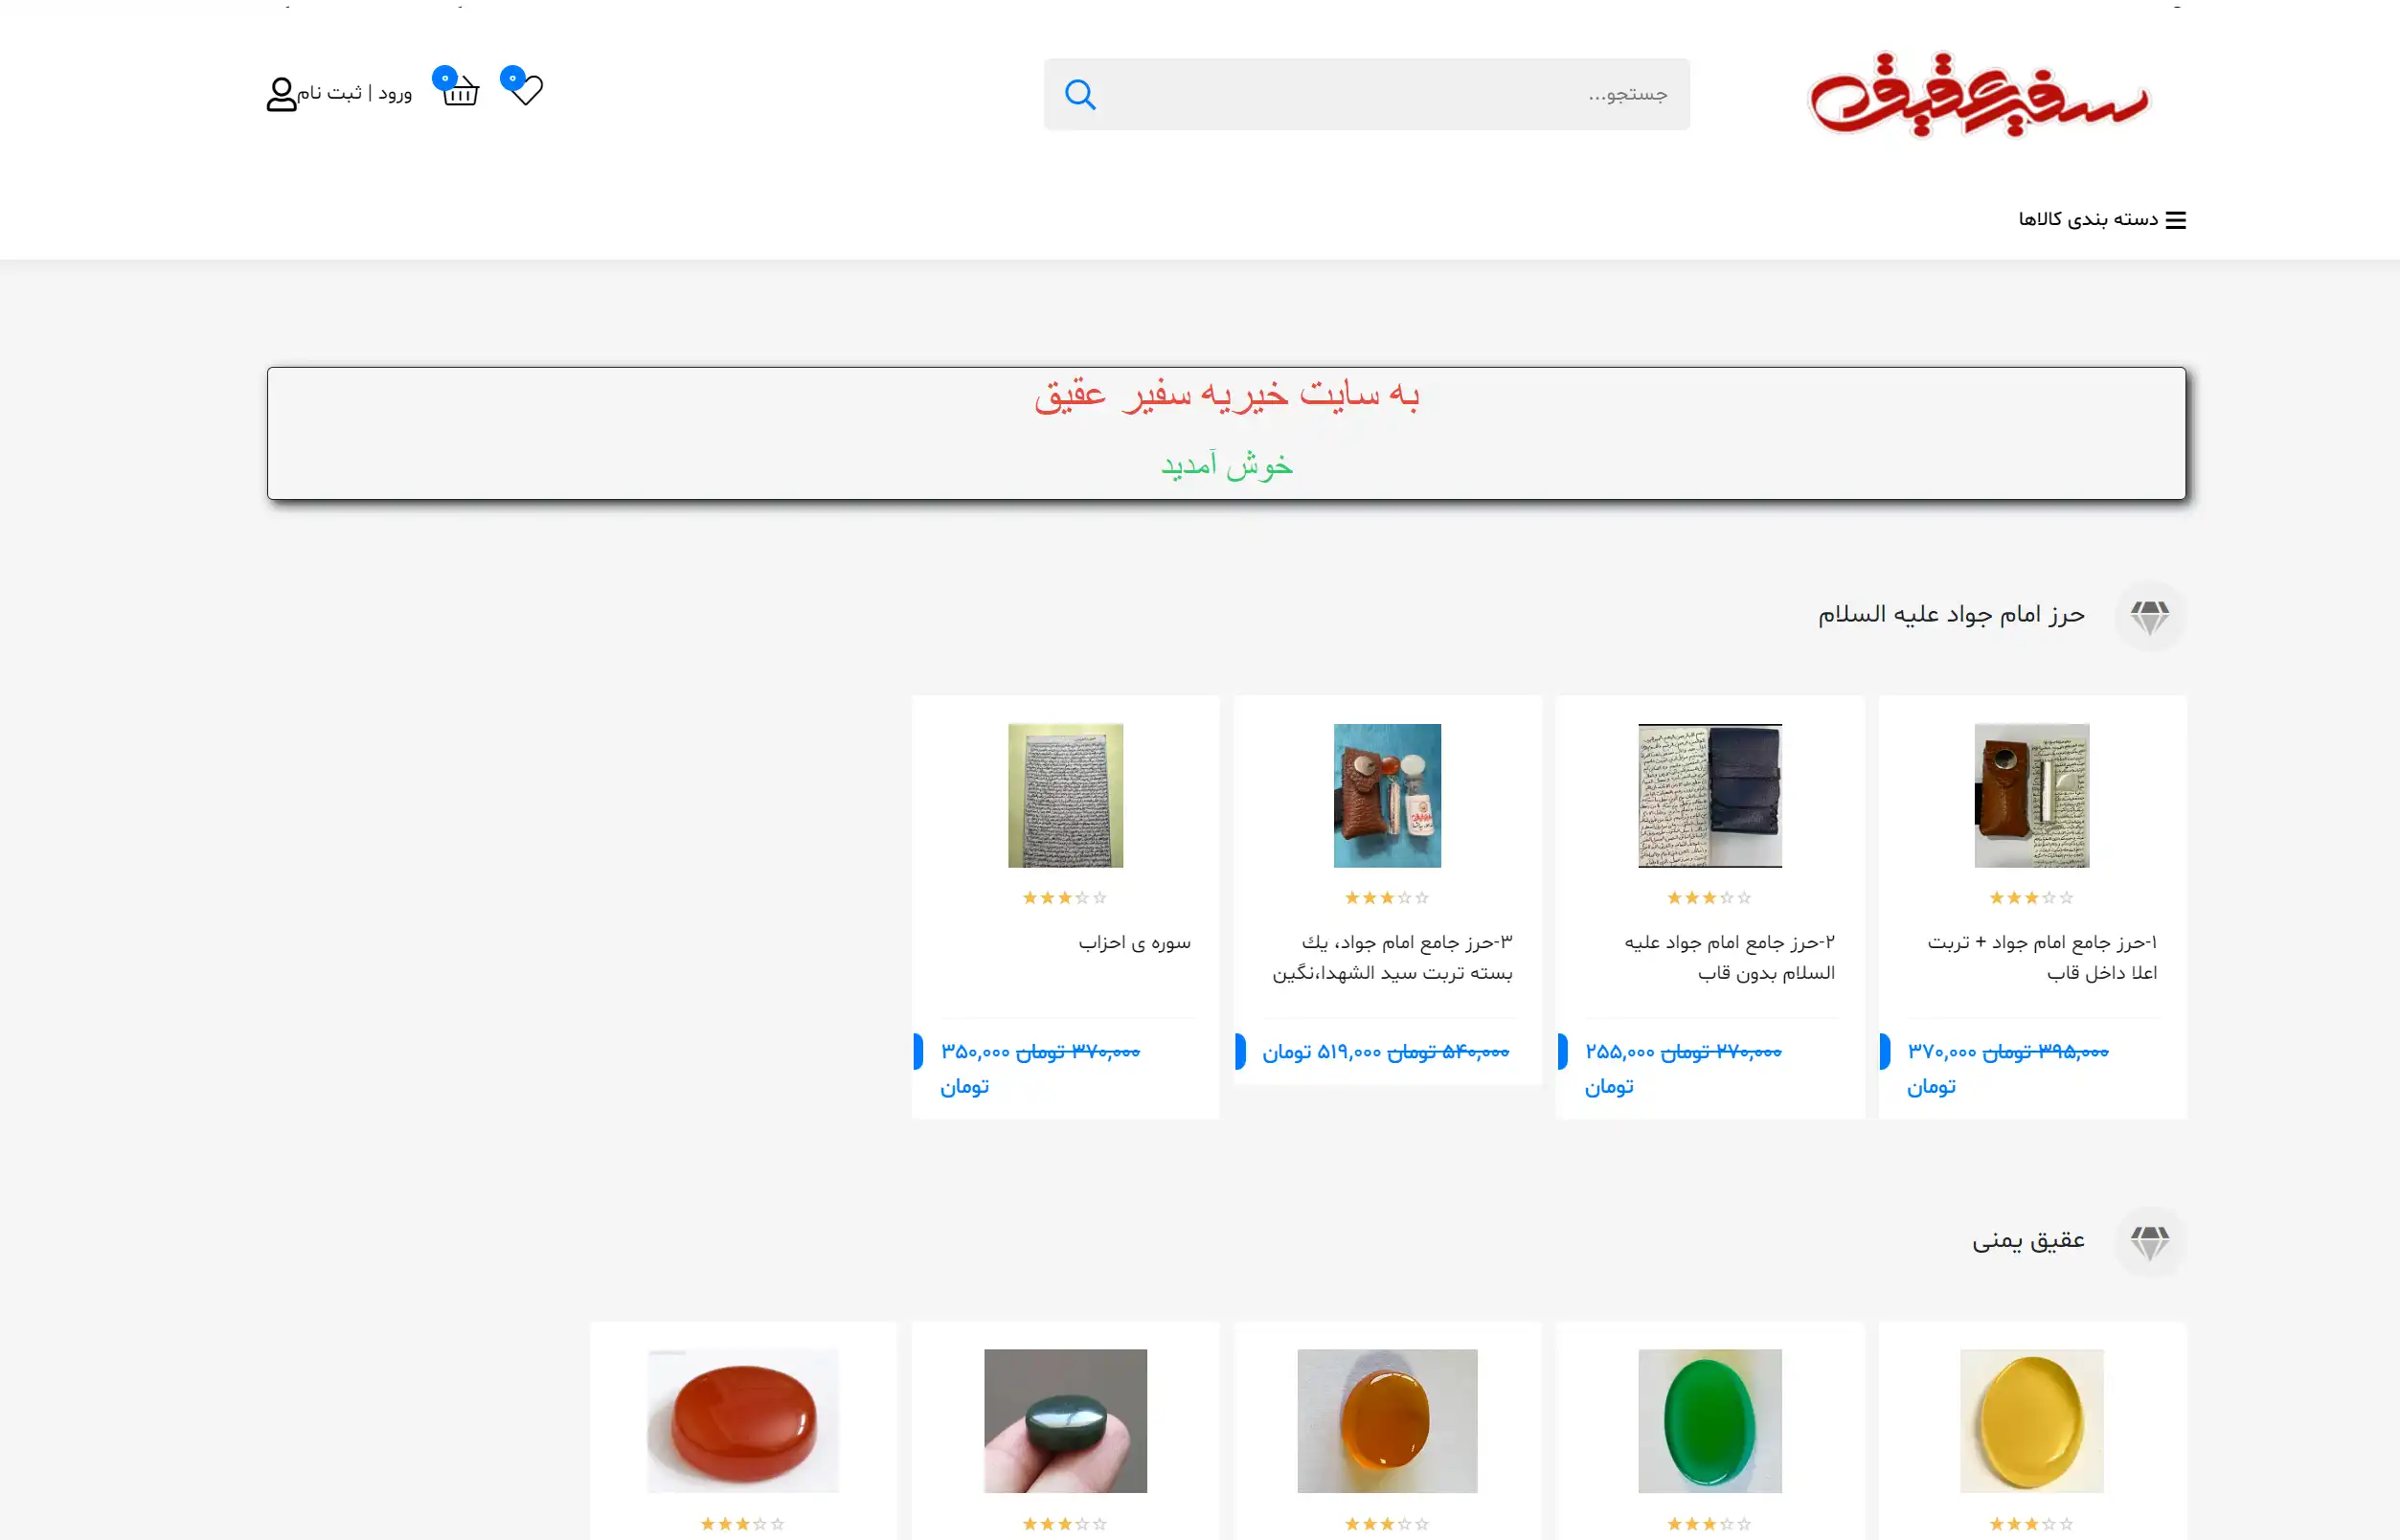Click the diamond icon beside حرز امام جواد heading

point(2150,616)
